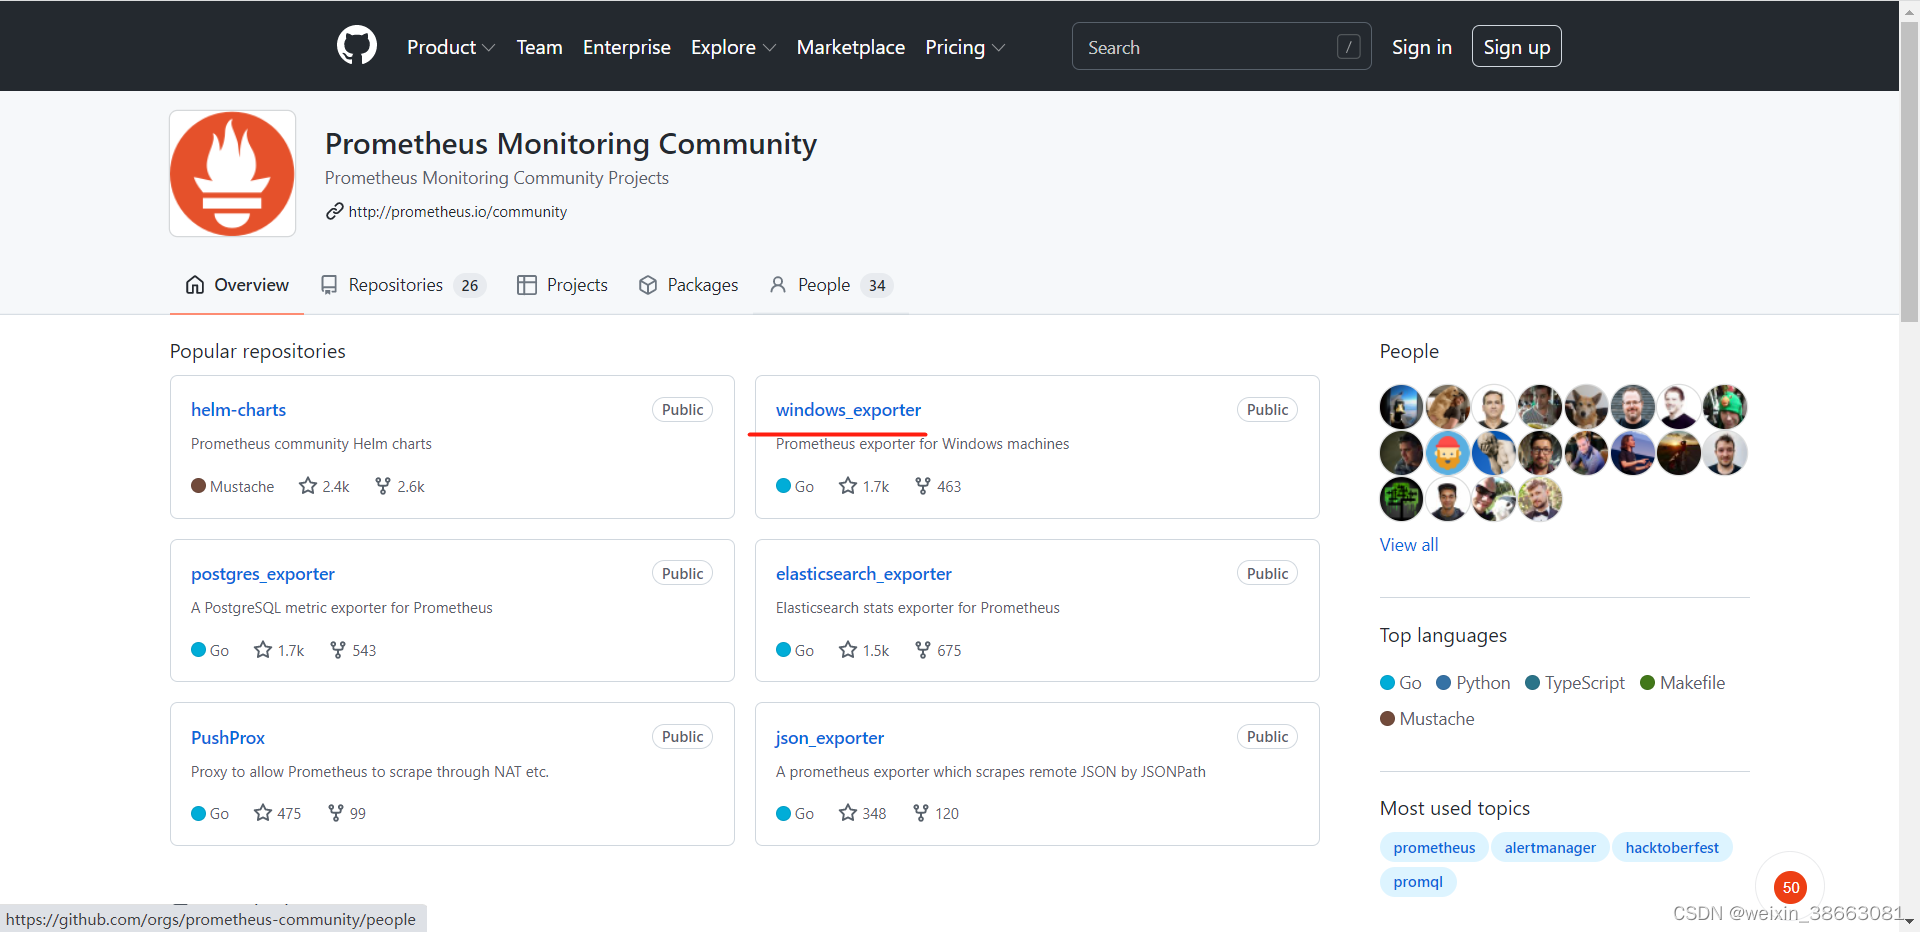The width and height of the screenshot is (1920, 932).
Task: Click the fork icon on postgres_exporter card
Action: point(338,650)
